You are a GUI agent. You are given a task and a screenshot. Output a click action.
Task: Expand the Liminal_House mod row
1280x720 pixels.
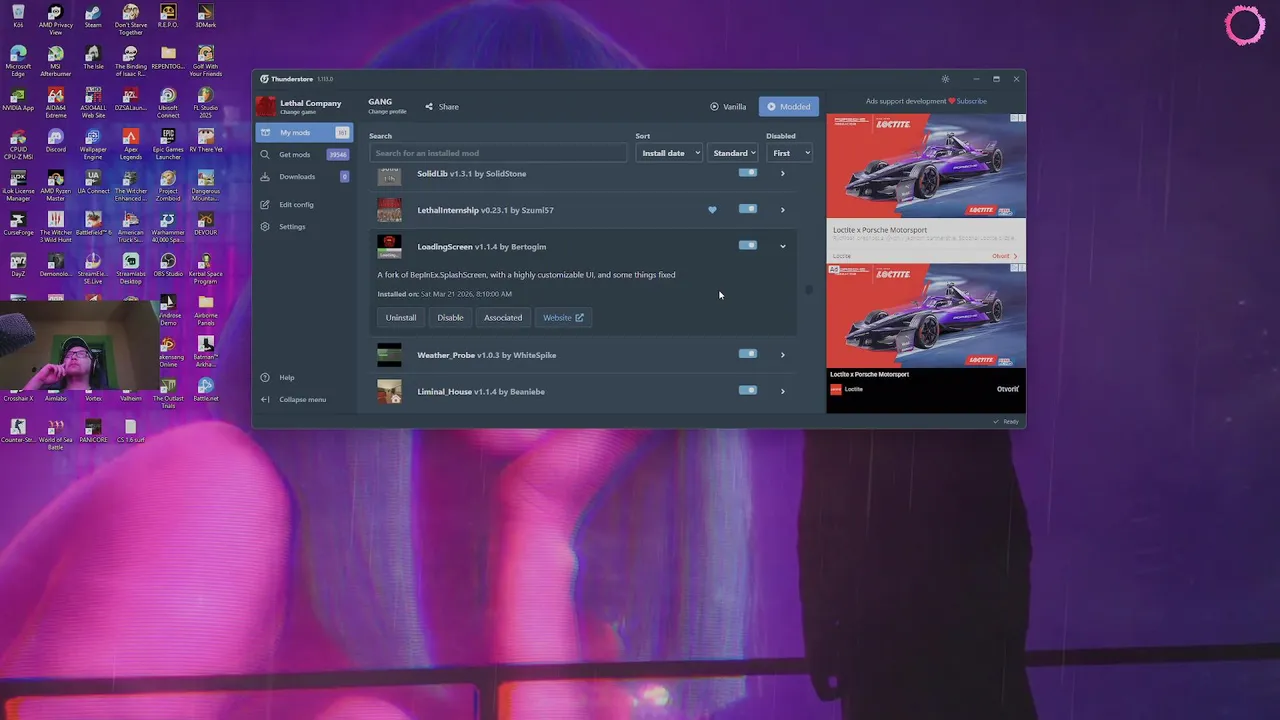(782, 391)
